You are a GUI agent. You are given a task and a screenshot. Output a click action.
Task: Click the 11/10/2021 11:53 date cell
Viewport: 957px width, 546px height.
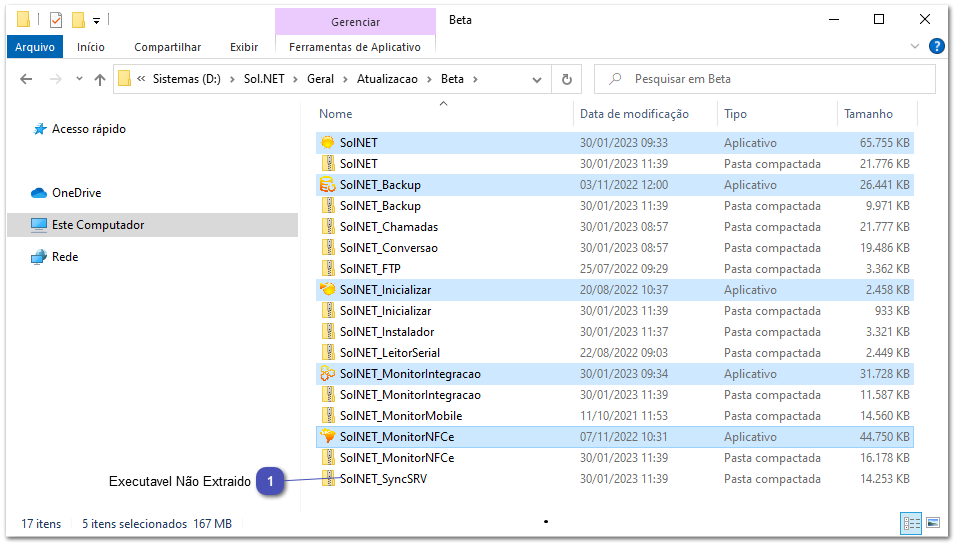pyautogui.click(x=624, y=416)
